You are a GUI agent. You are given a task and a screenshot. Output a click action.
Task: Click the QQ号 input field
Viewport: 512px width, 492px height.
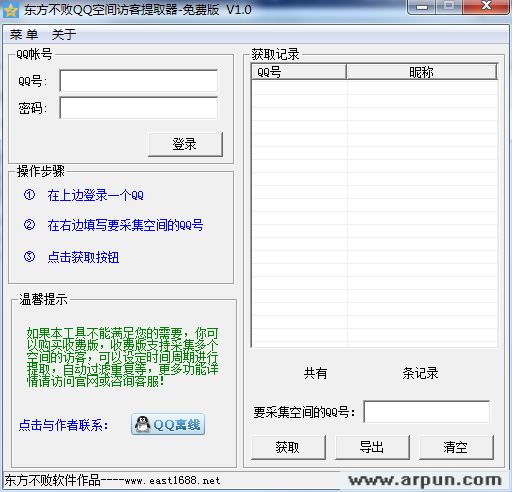139,81
